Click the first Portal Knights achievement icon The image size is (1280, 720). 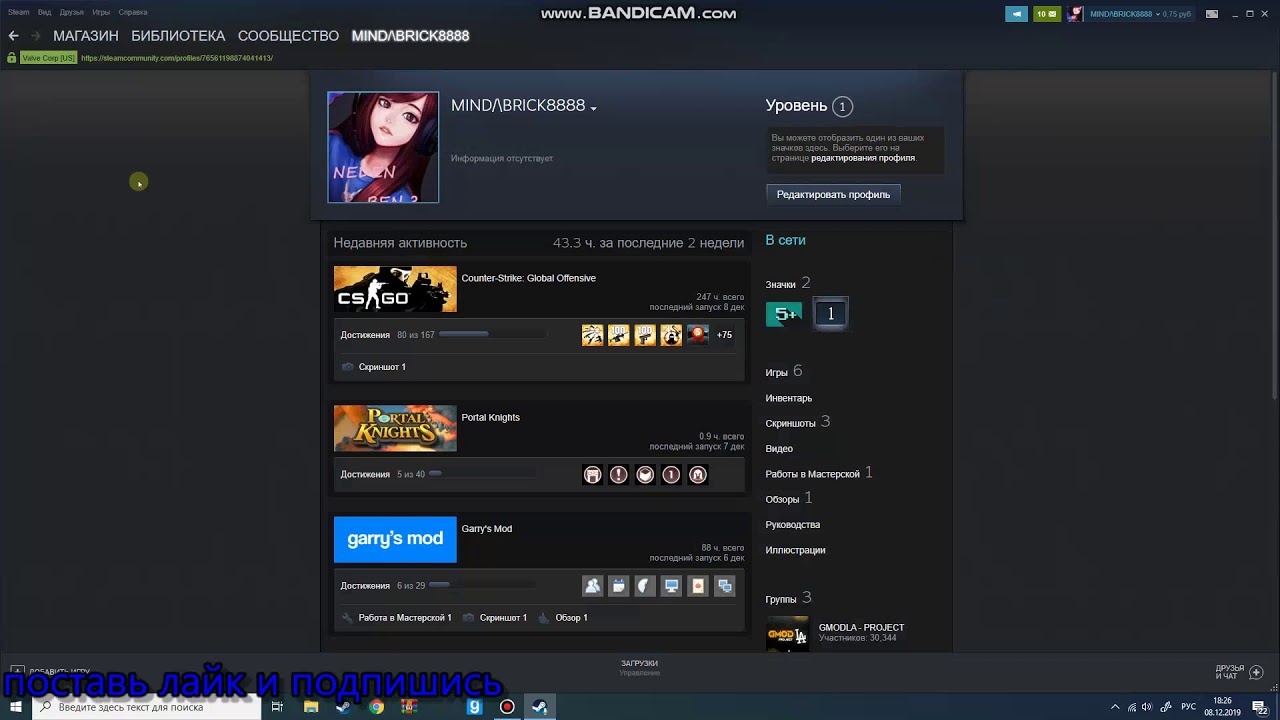[x=593, y=475]
